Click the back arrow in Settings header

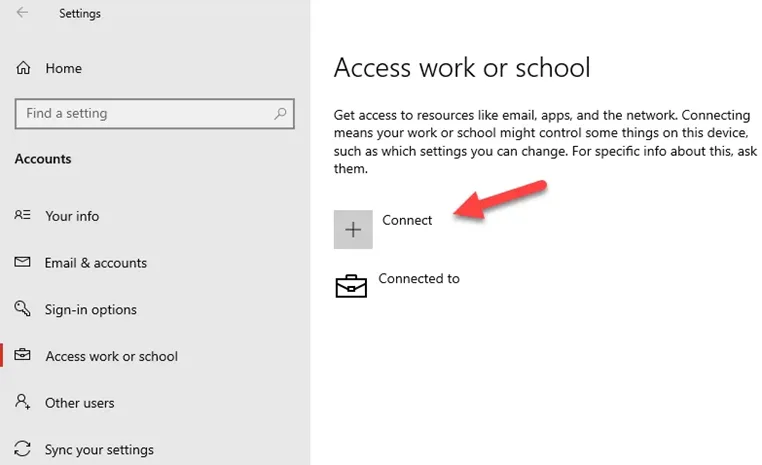point(22,13)
